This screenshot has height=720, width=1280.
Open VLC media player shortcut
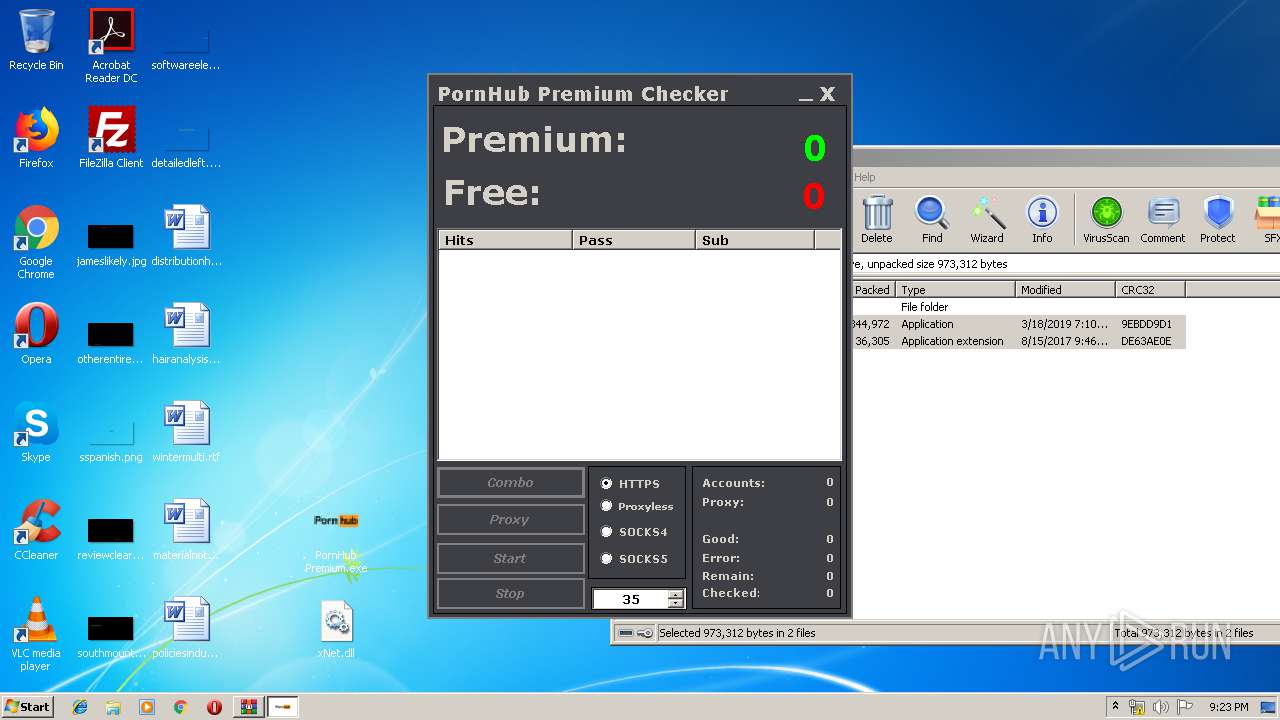(x=36, y=634)
